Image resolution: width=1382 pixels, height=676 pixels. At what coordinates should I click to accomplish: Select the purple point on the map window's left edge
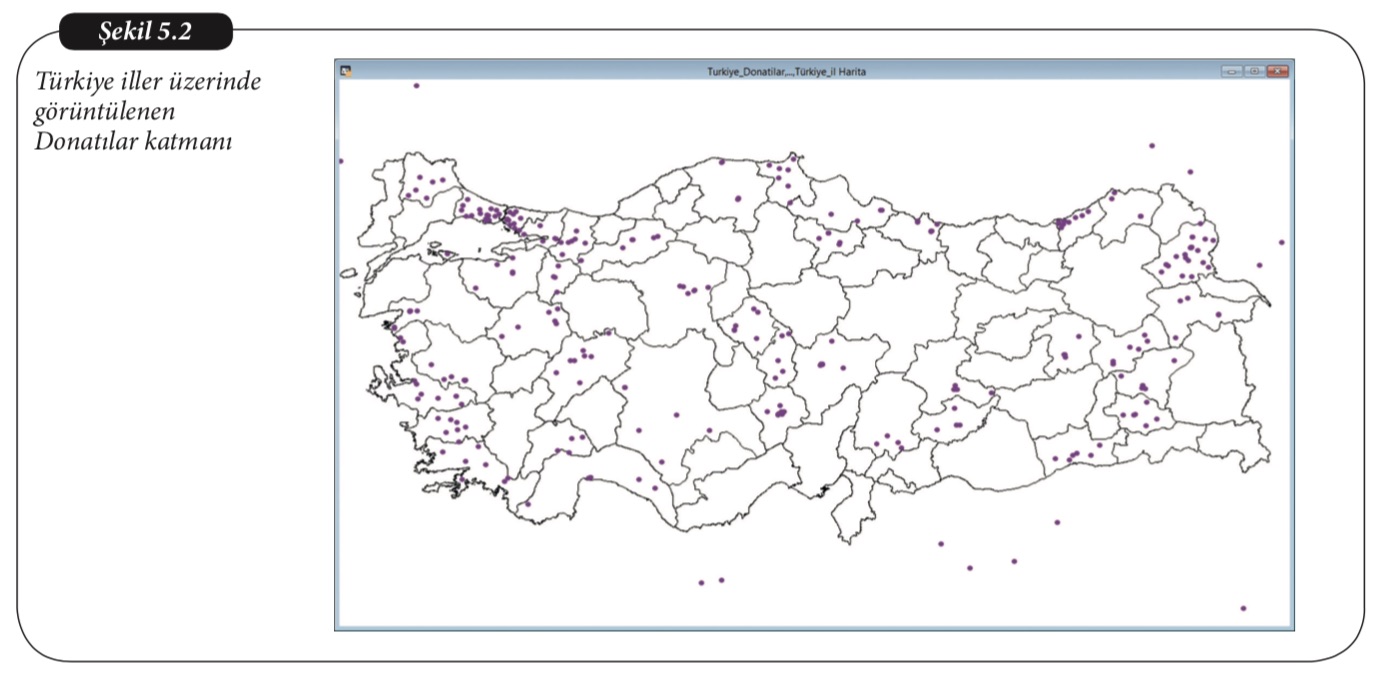pos(341,161)
